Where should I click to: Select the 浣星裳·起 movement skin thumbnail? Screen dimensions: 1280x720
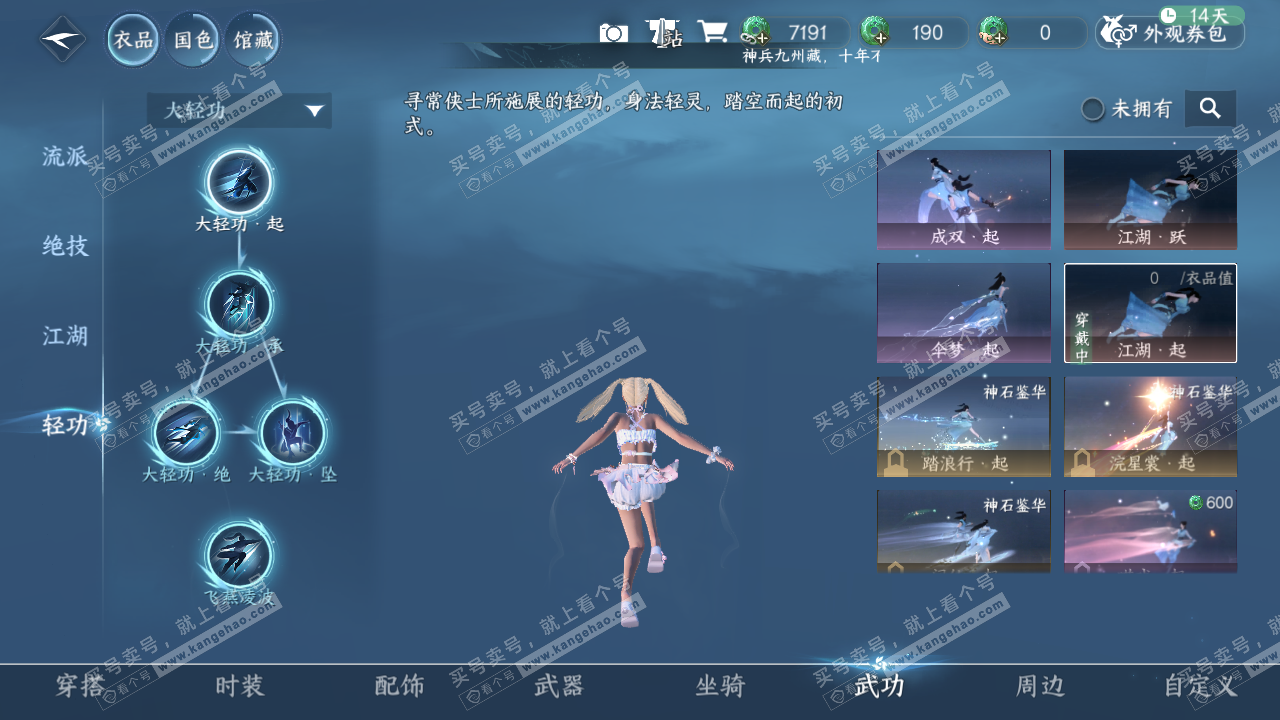tap(1150, 426)
